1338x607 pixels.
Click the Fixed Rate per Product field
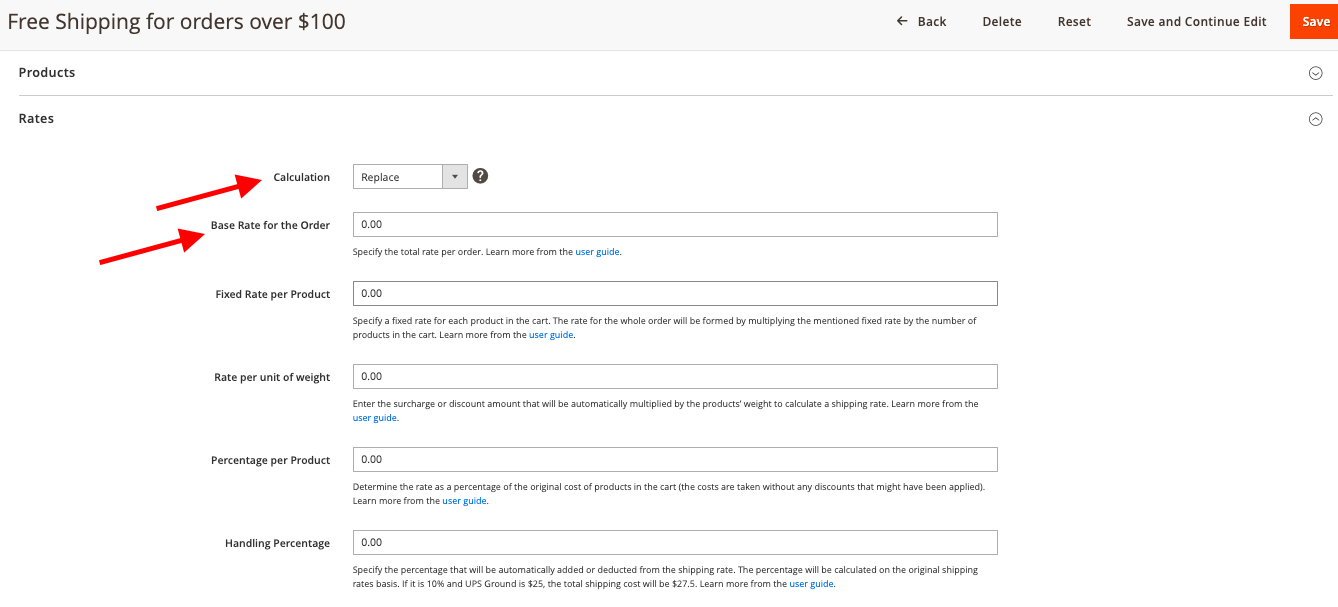coord(675,294)
